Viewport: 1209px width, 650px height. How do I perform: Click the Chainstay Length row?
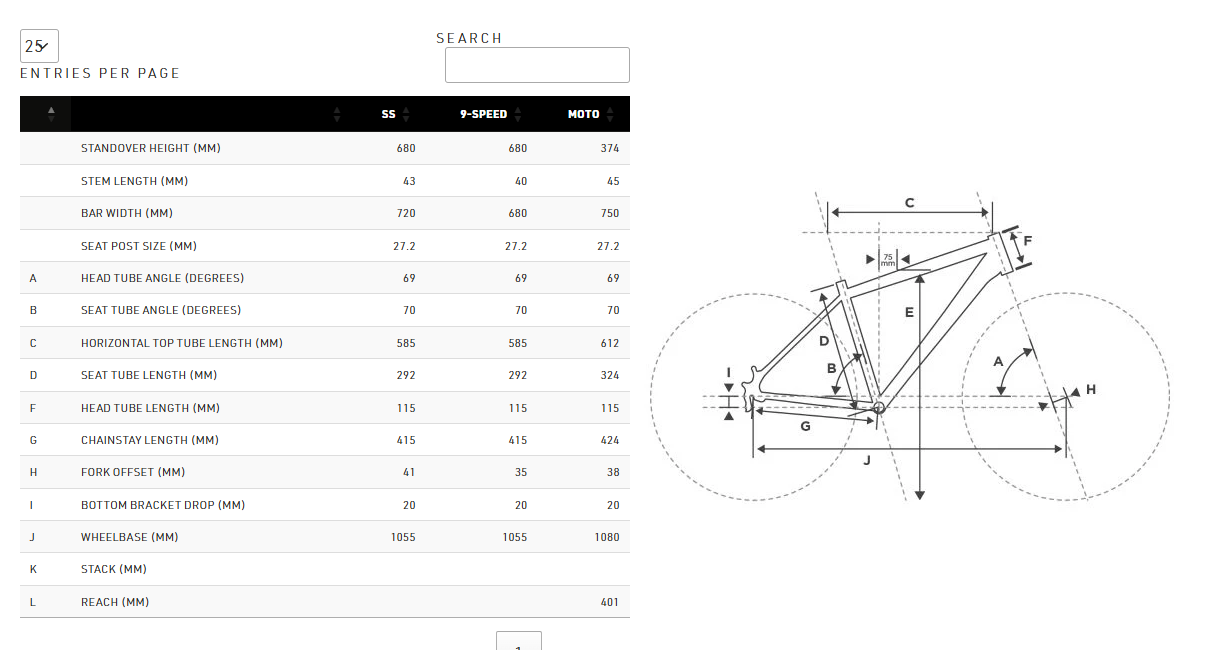click(x=325, y=440)
